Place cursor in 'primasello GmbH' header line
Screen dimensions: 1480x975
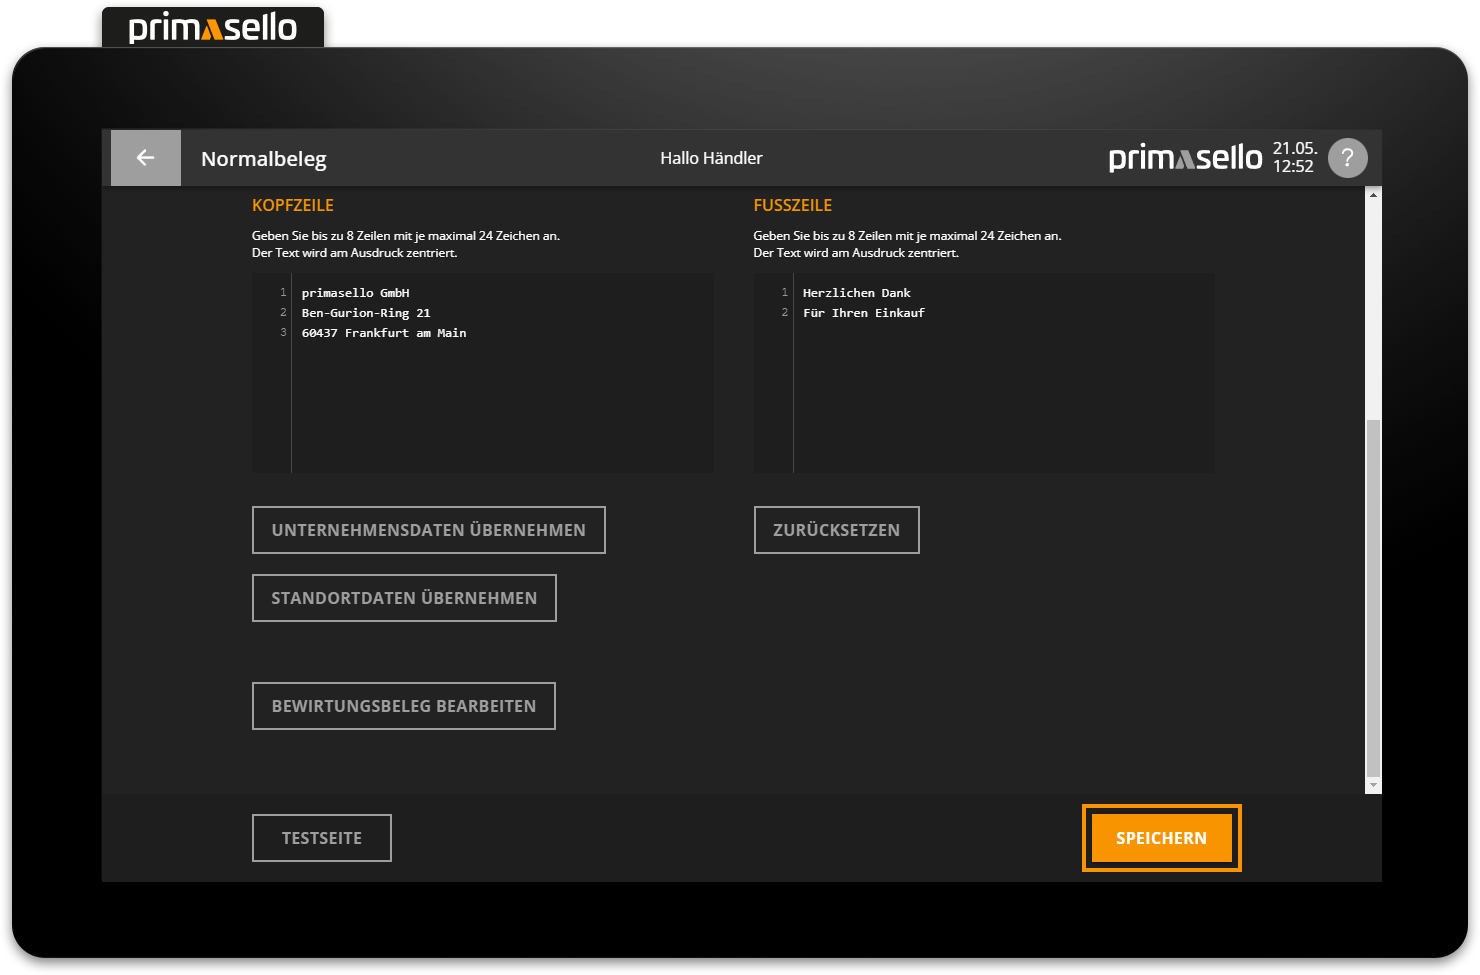[356, 293]
